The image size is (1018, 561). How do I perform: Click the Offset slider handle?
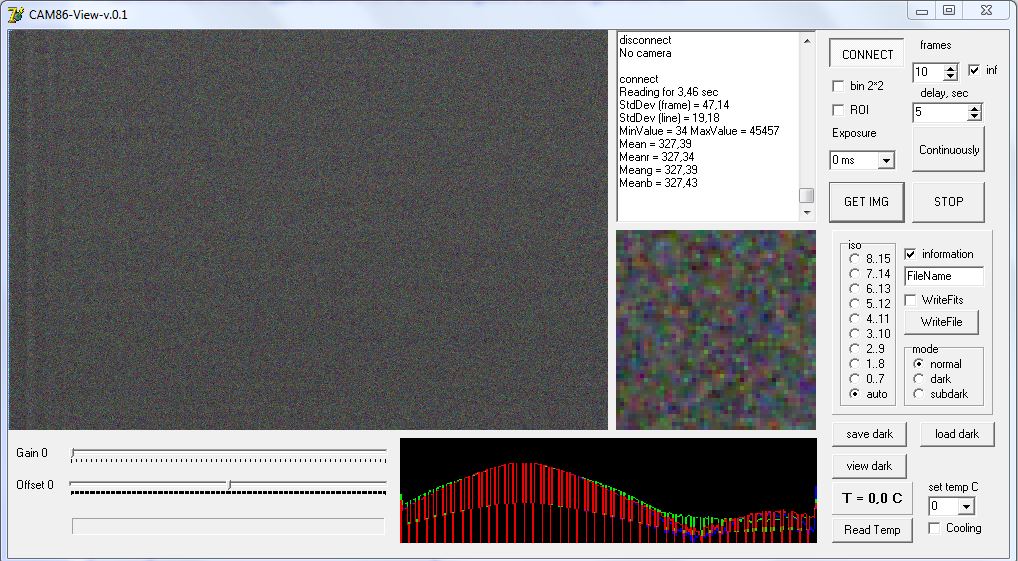click(229, 485)
